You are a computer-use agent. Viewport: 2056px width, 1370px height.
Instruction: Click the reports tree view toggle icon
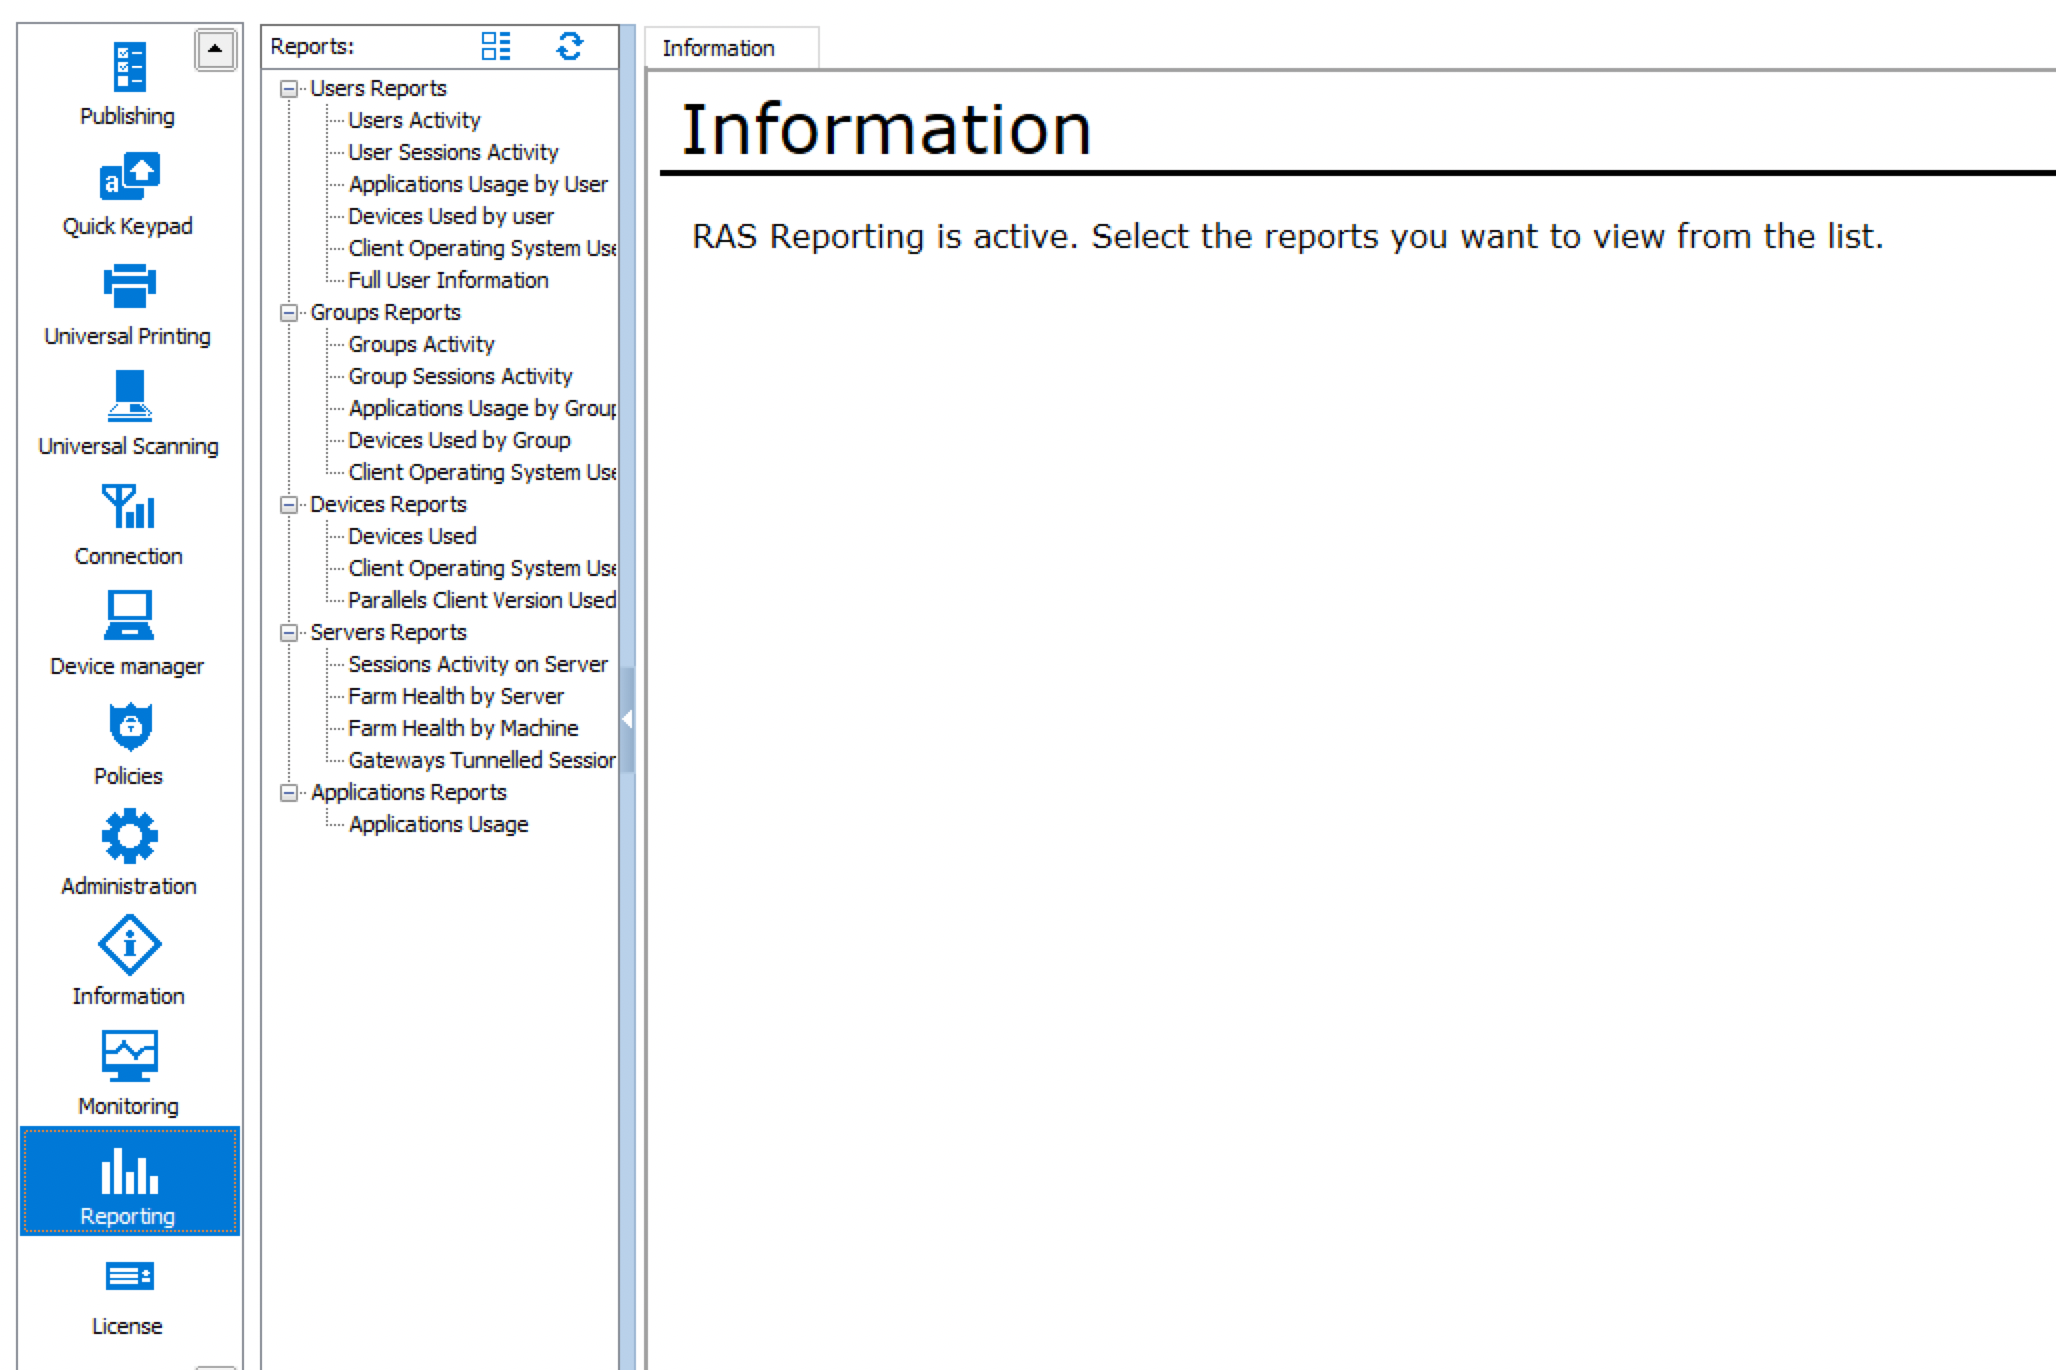coord(496,47)
